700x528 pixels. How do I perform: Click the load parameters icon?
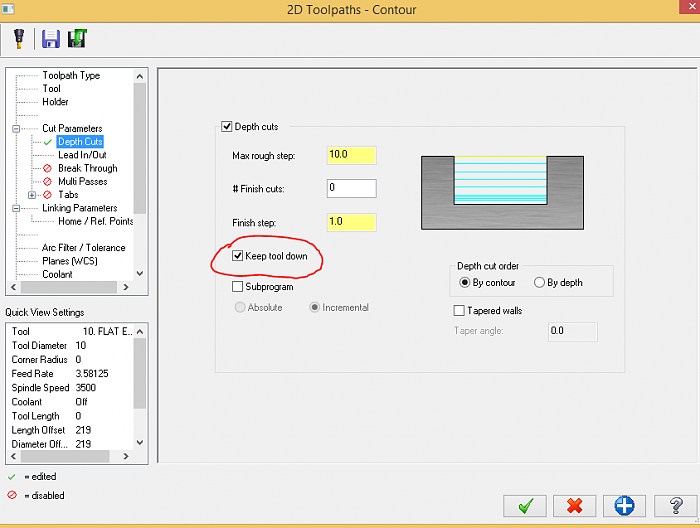(77, 39)
